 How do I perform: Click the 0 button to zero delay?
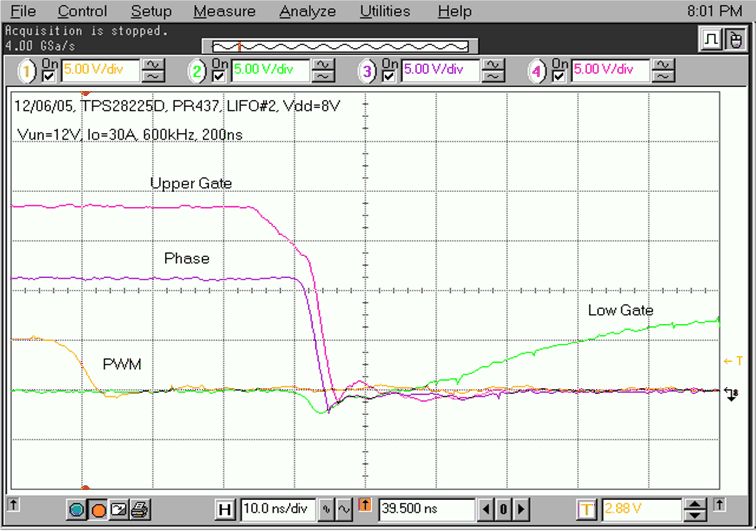pos(503,509)
